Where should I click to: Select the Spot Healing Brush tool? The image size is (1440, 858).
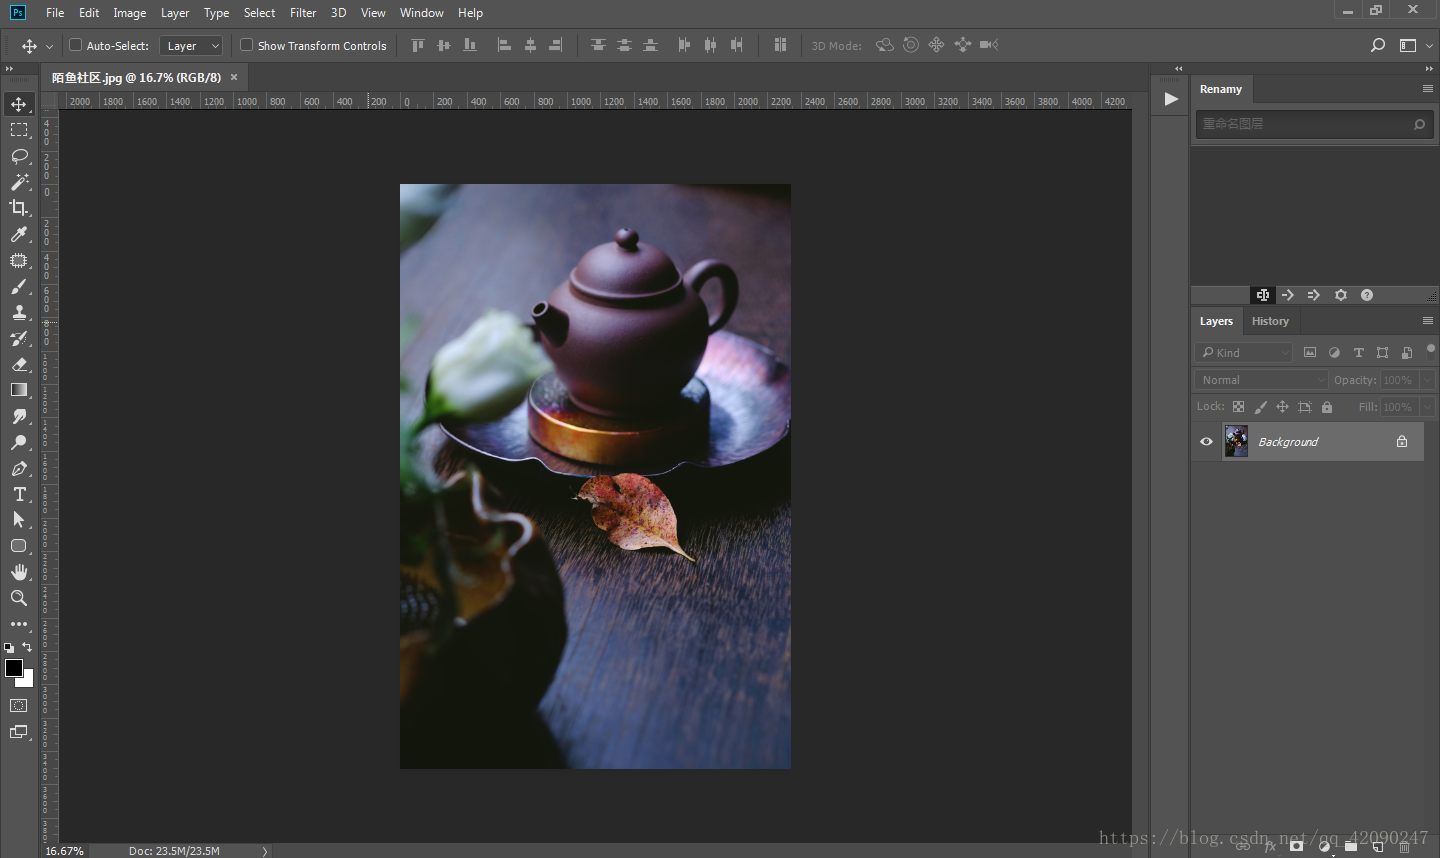coord(19,260)
